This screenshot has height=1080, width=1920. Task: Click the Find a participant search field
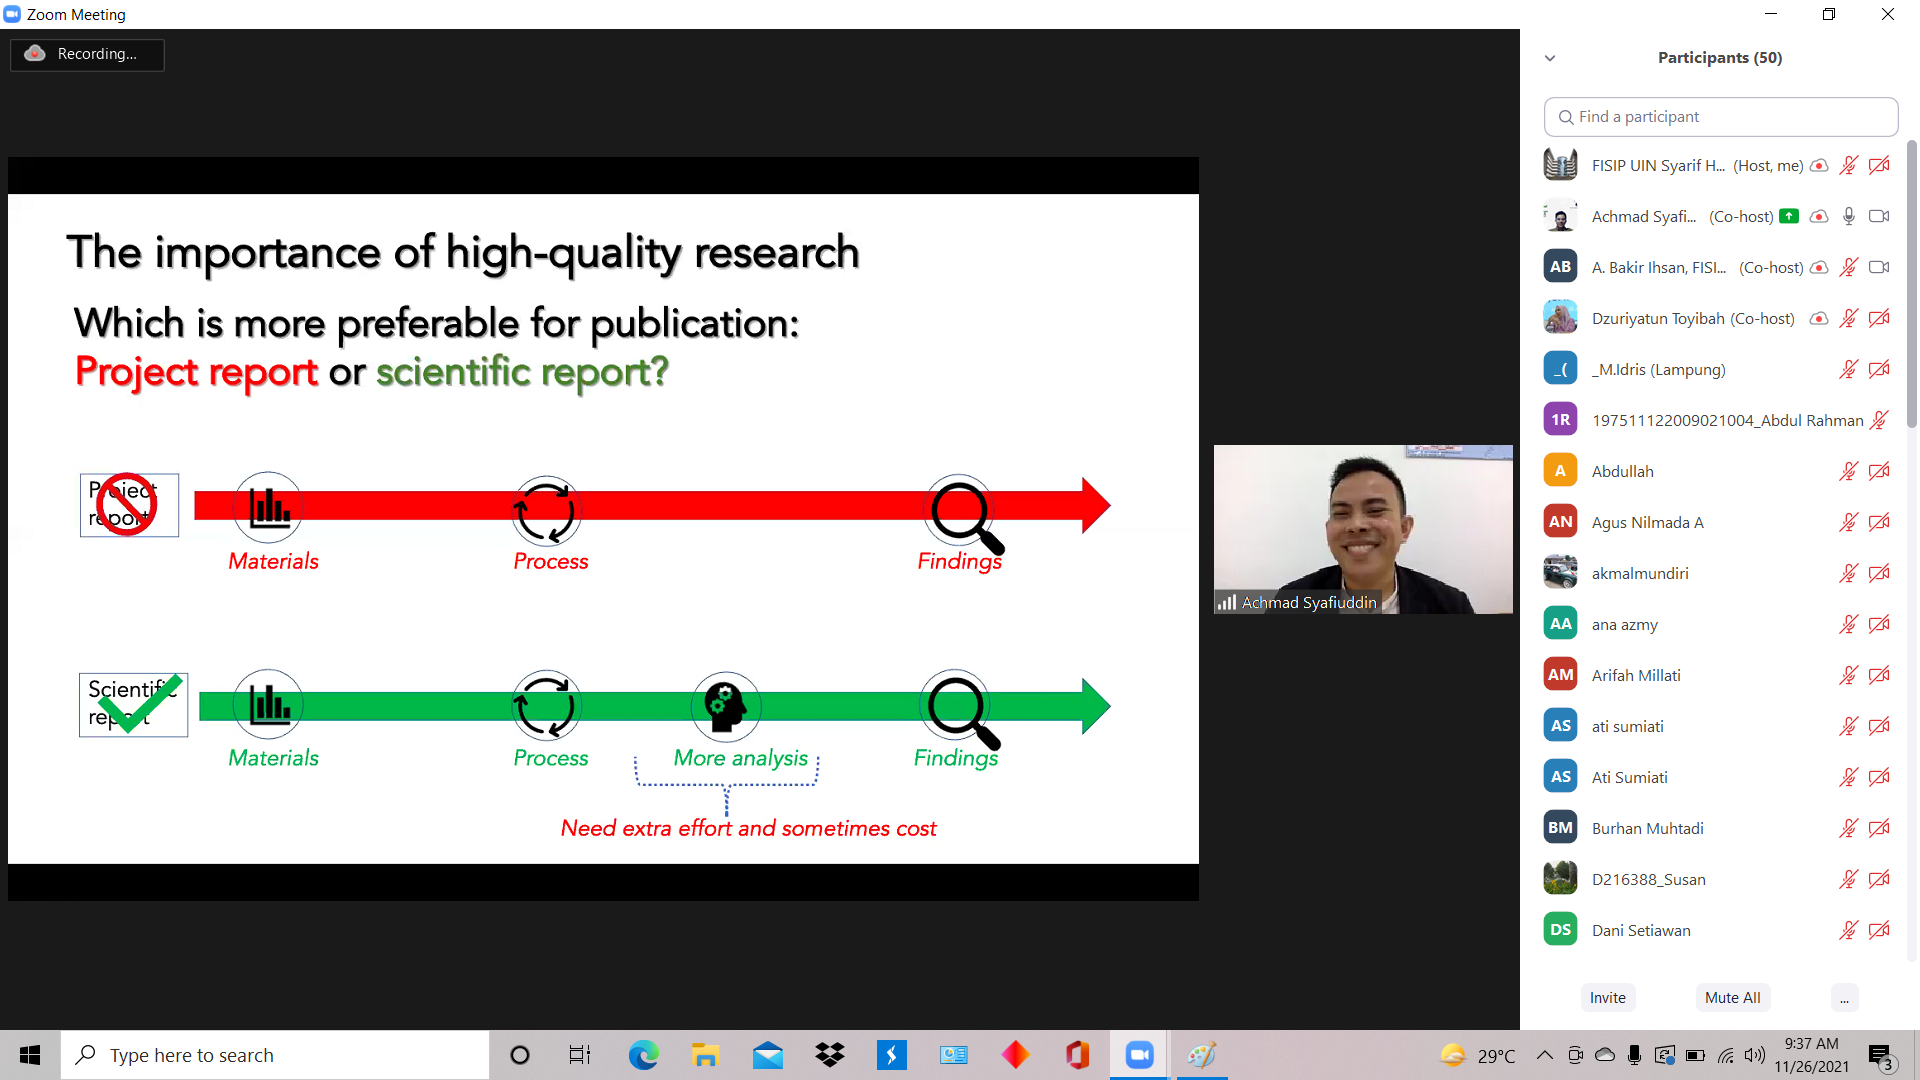click(x=1720, y=117)
